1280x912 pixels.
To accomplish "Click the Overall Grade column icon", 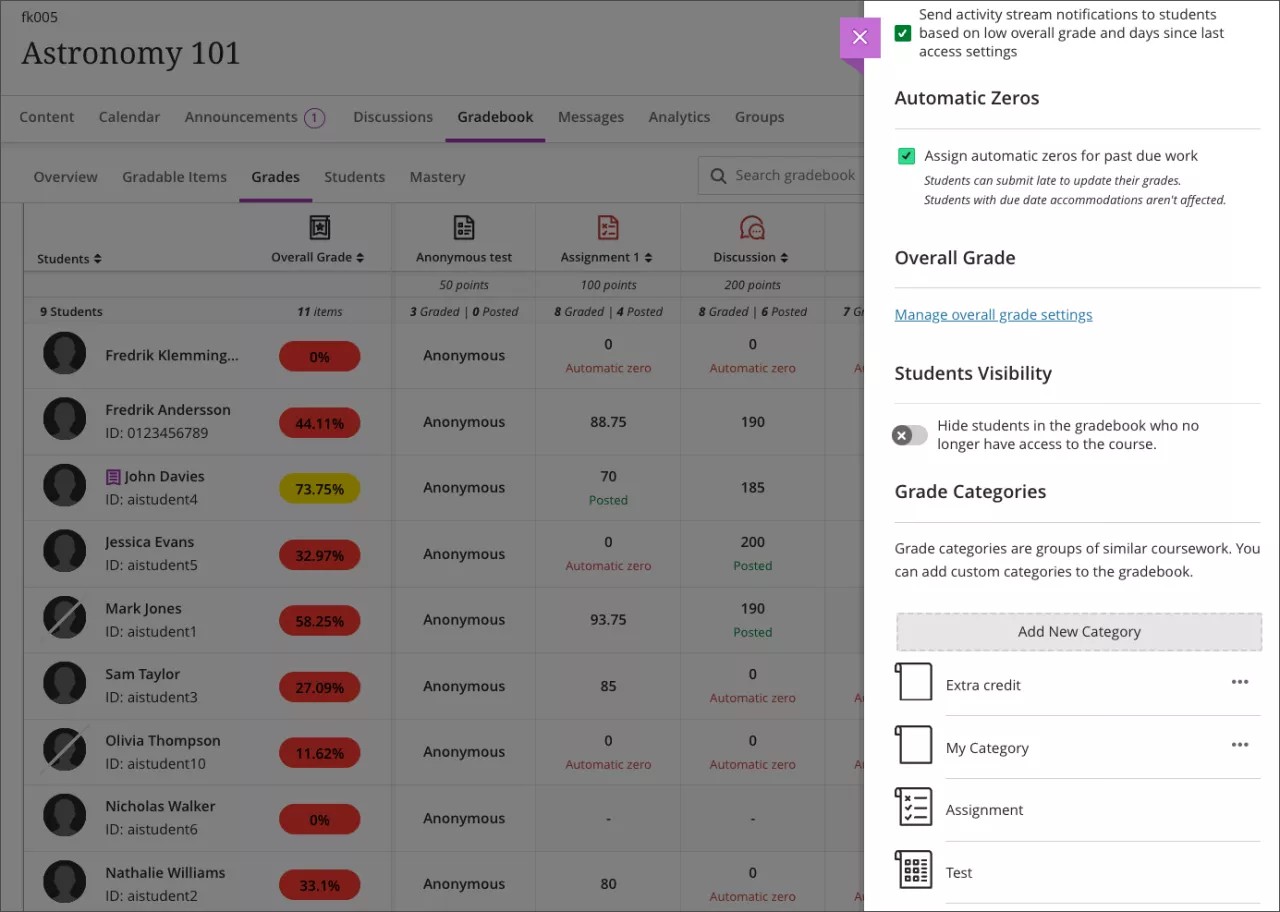I will pyautogui.click(x=320, y=227).
